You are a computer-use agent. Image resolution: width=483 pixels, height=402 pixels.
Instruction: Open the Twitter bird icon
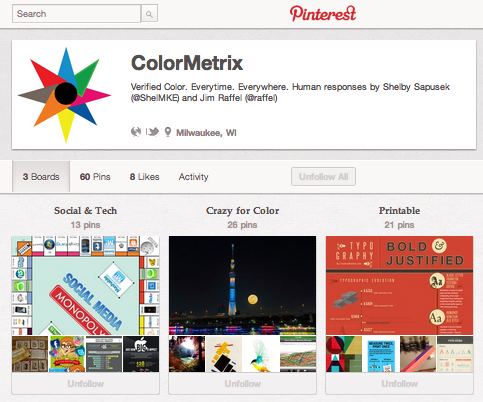point(153,132)
